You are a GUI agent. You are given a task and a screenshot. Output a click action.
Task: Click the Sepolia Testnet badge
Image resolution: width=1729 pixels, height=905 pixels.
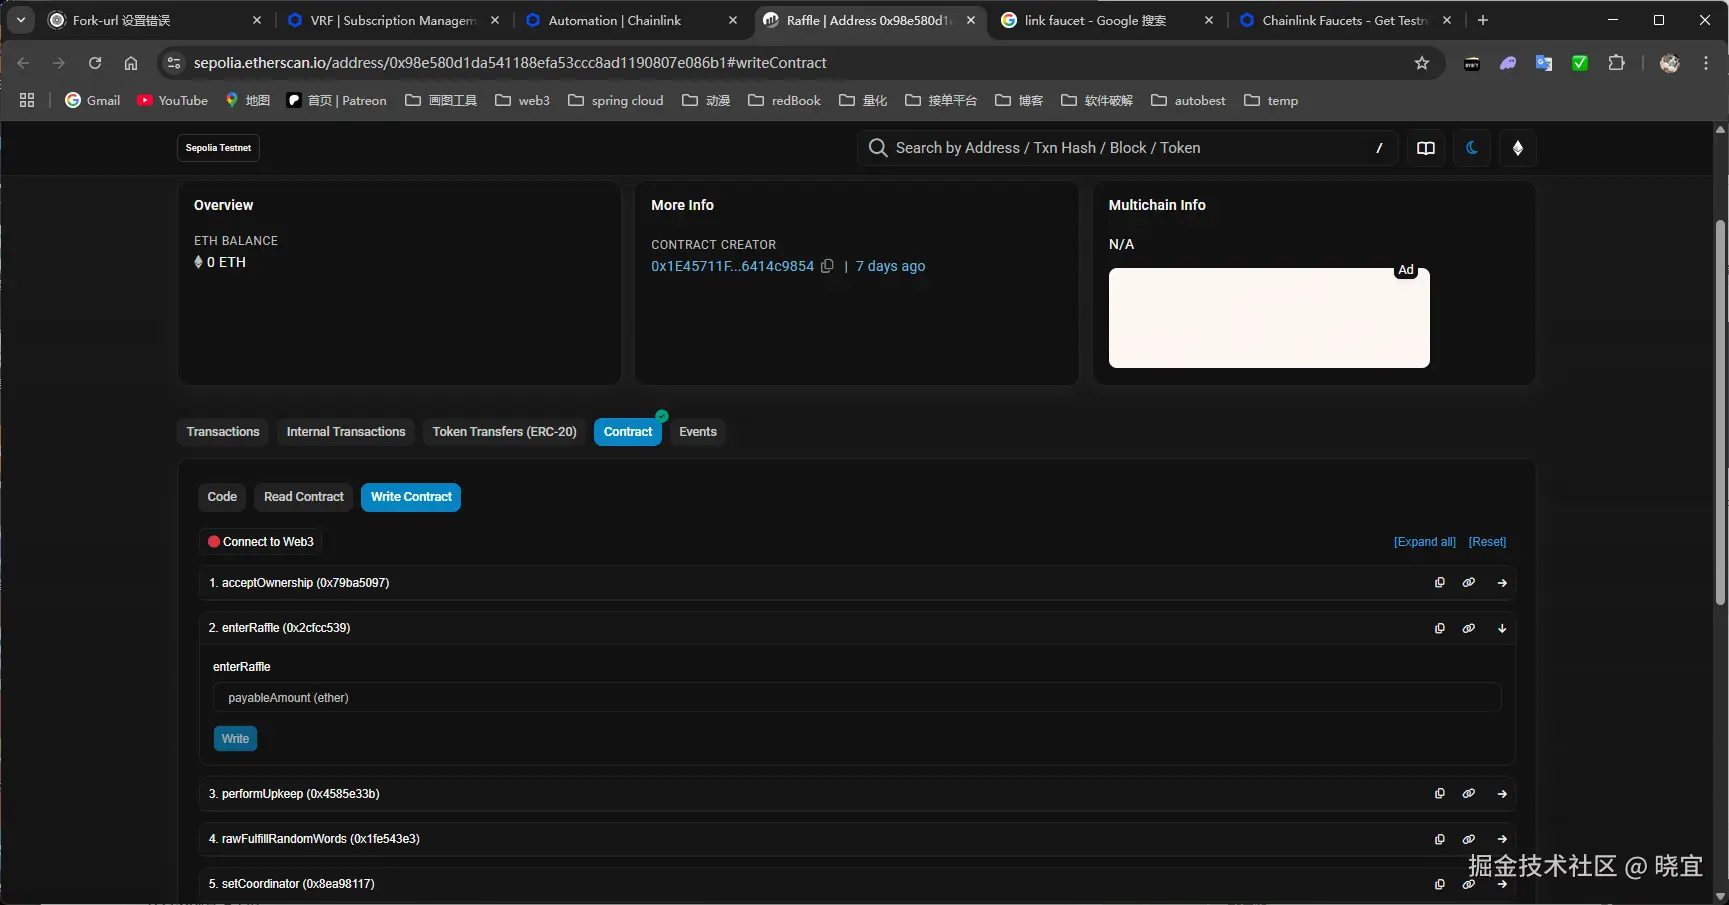(x=219, y=148)
